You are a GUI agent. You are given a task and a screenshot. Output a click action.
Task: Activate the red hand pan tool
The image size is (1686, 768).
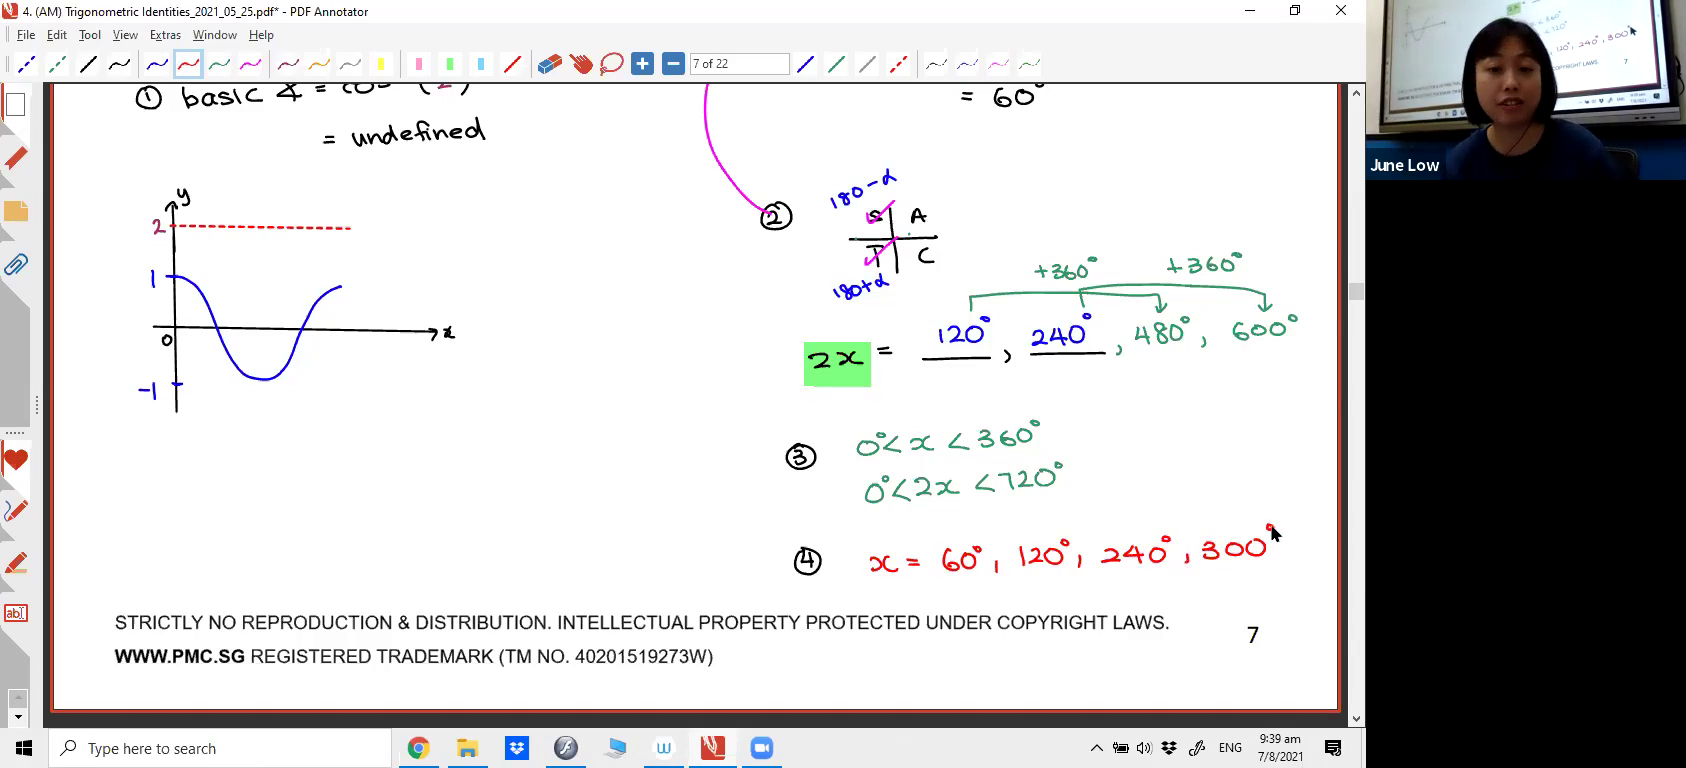point(581,64)
